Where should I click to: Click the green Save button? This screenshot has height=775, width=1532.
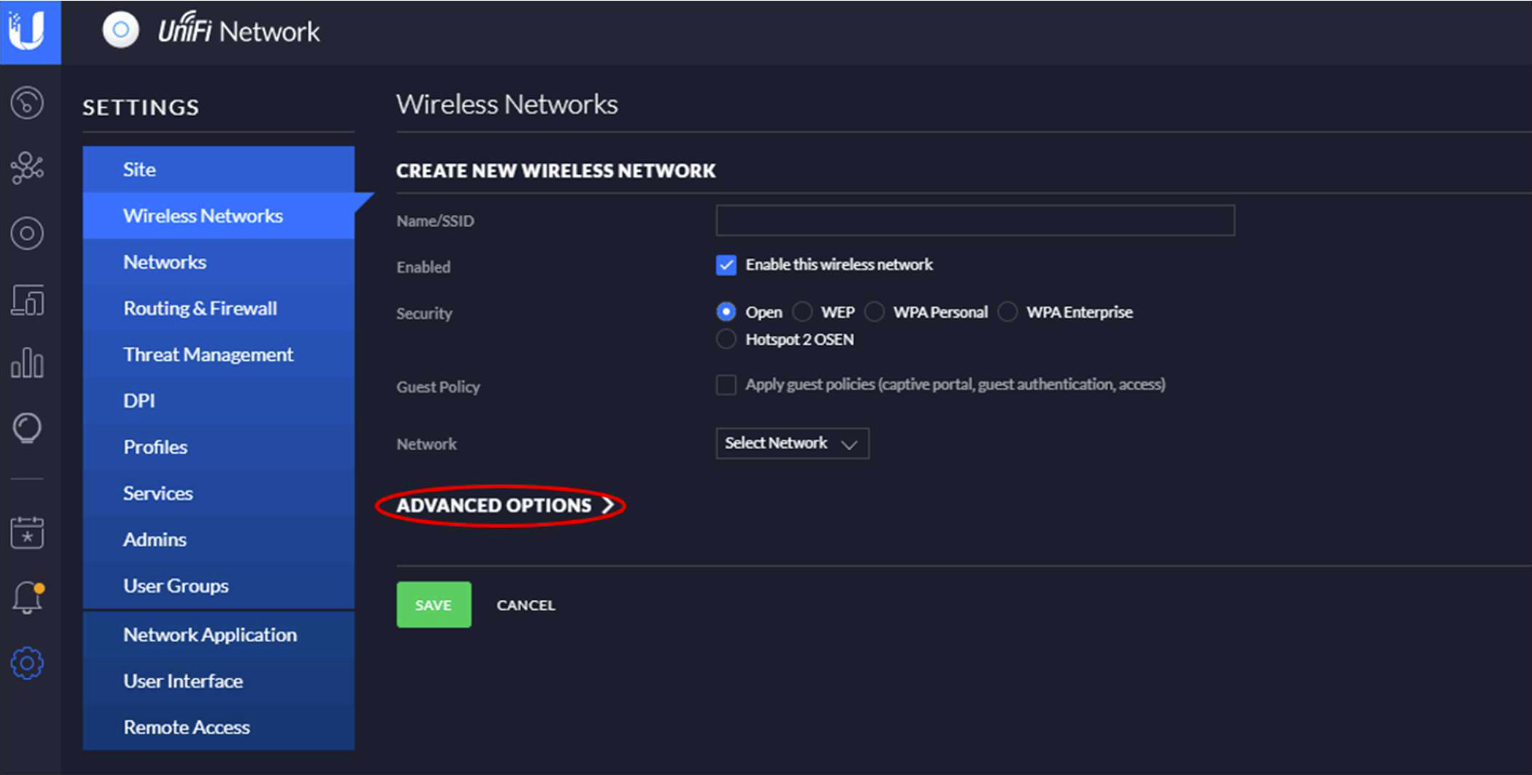(x=434, y=605)
